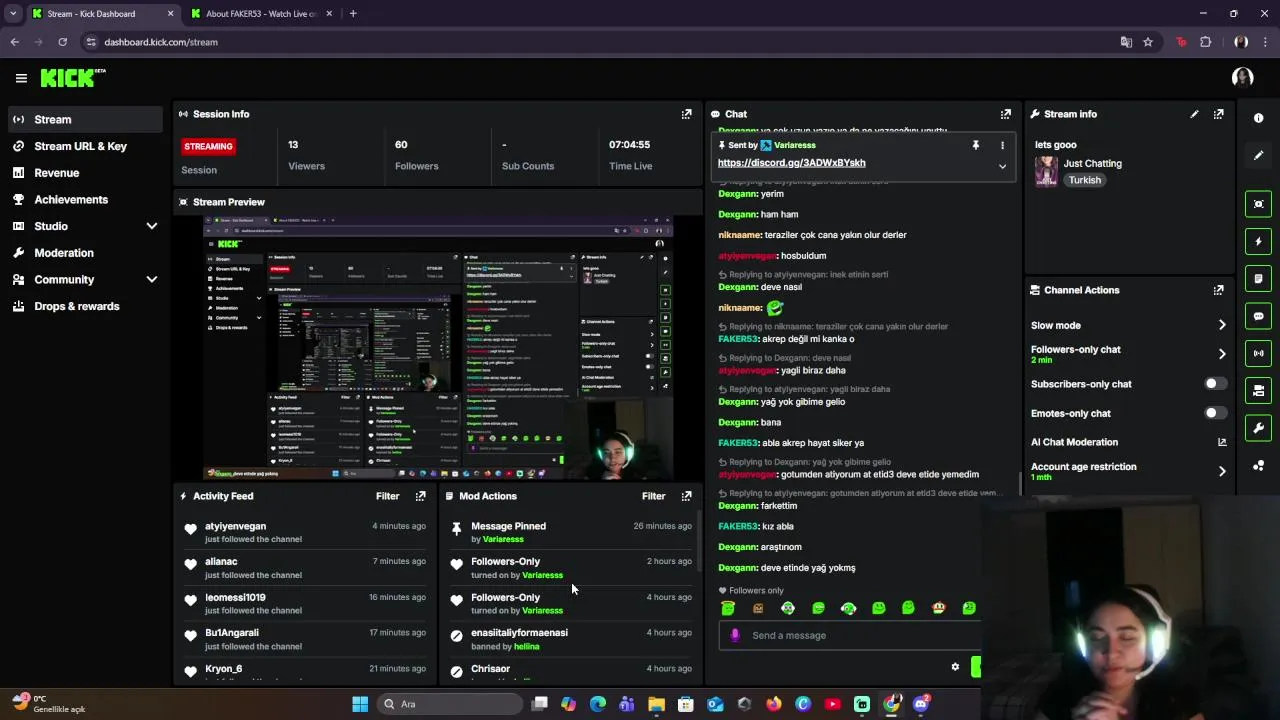
Task: Click the browser address bar
Action: (x=600, y=42)
